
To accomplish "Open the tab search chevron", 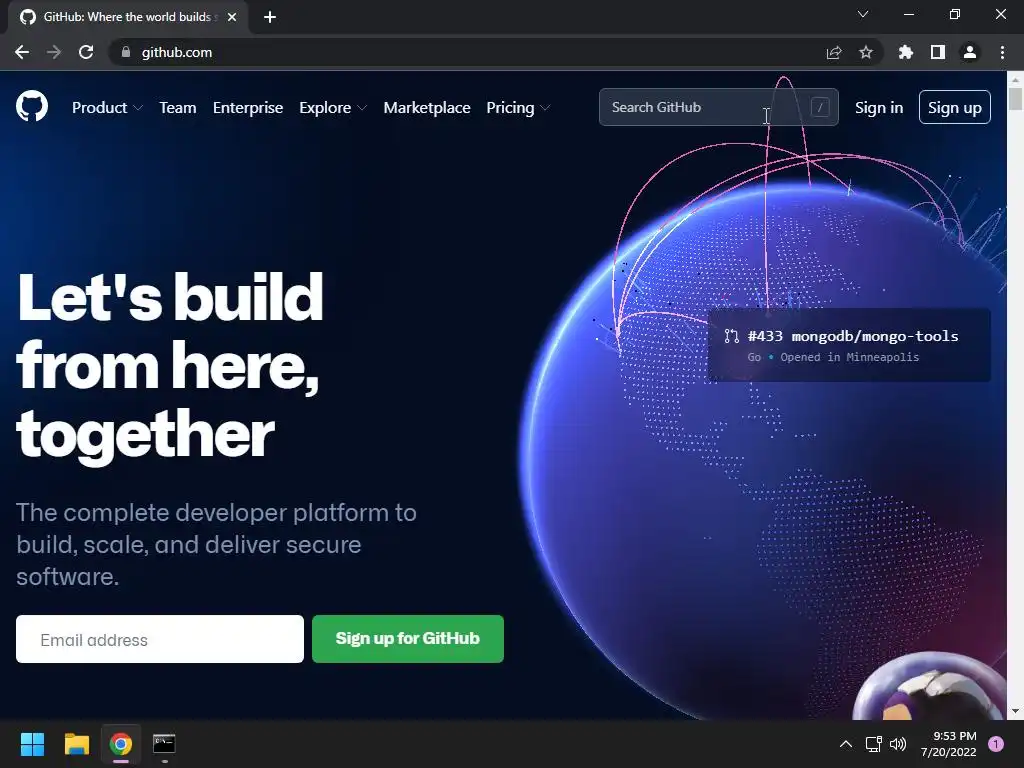I will (x=863, y=14).
